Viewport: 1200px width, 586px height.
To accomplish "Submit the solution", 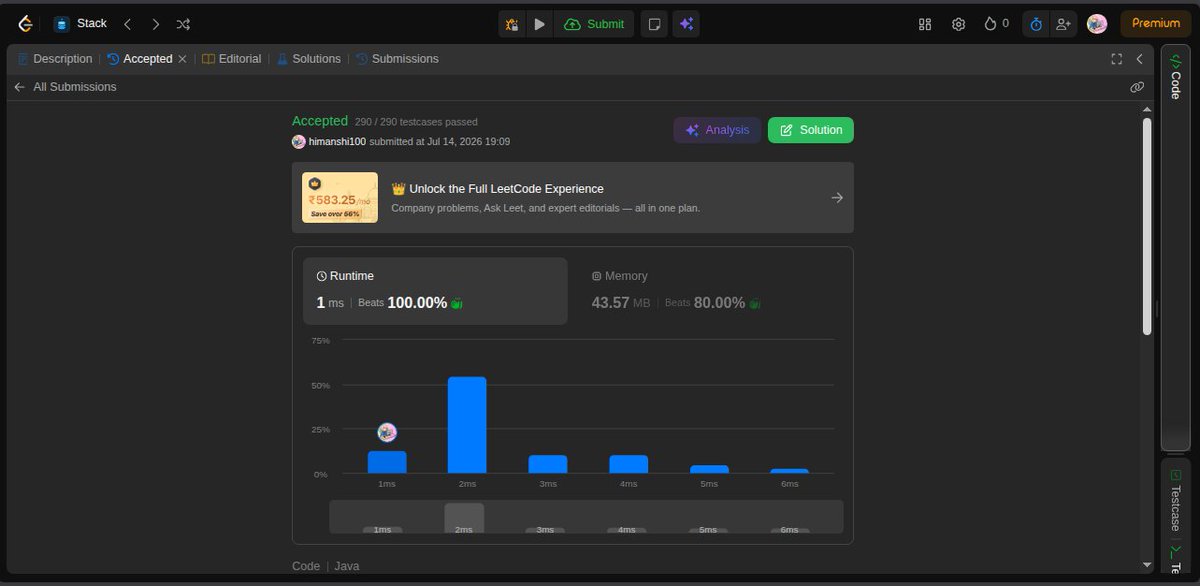I will [594, 24].
